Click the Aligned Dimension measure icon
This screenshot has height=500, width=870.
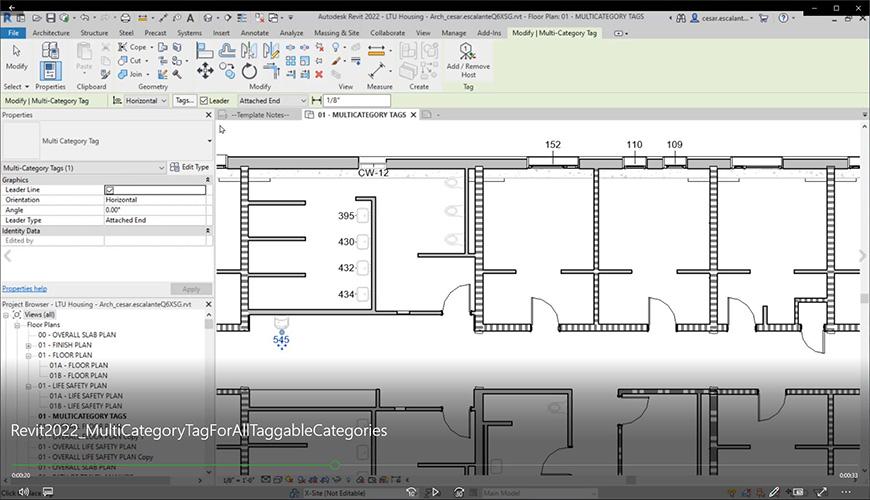[x=376, y=50]
